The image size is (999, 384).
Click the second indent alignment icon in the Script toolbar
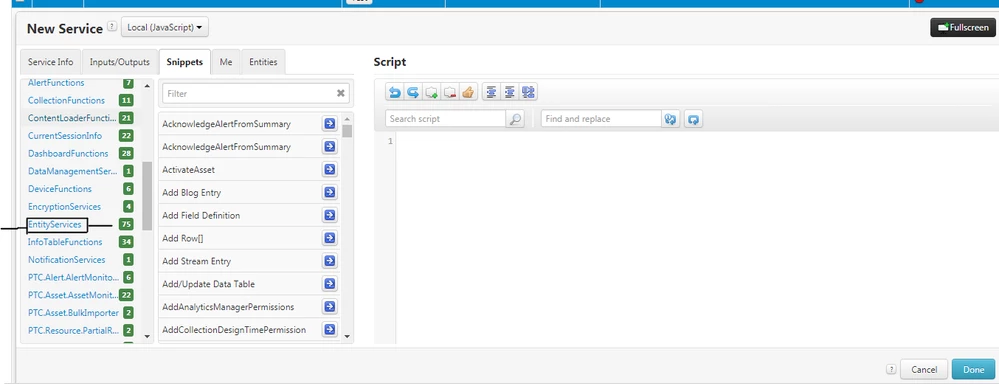pos(510,92)
